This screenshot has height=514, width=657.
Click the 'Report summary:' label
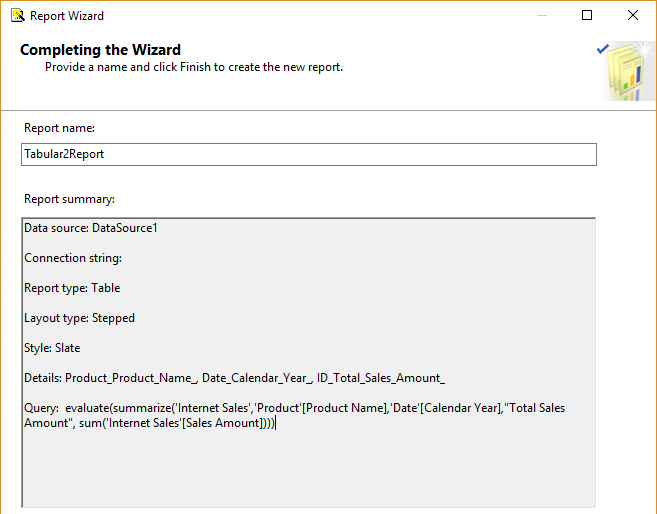(69, 199)
